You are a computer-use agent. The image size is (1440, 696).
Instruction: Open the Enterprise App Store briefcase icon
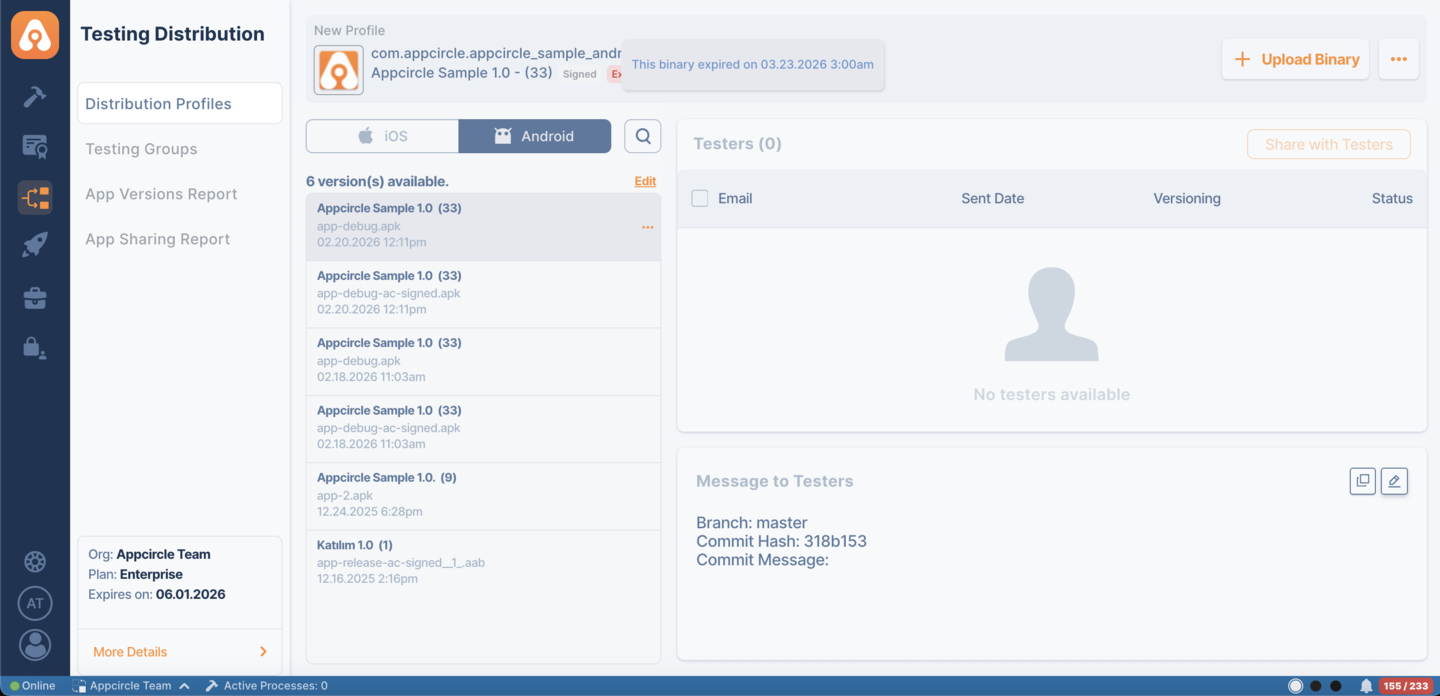click(x=35, y=297)
